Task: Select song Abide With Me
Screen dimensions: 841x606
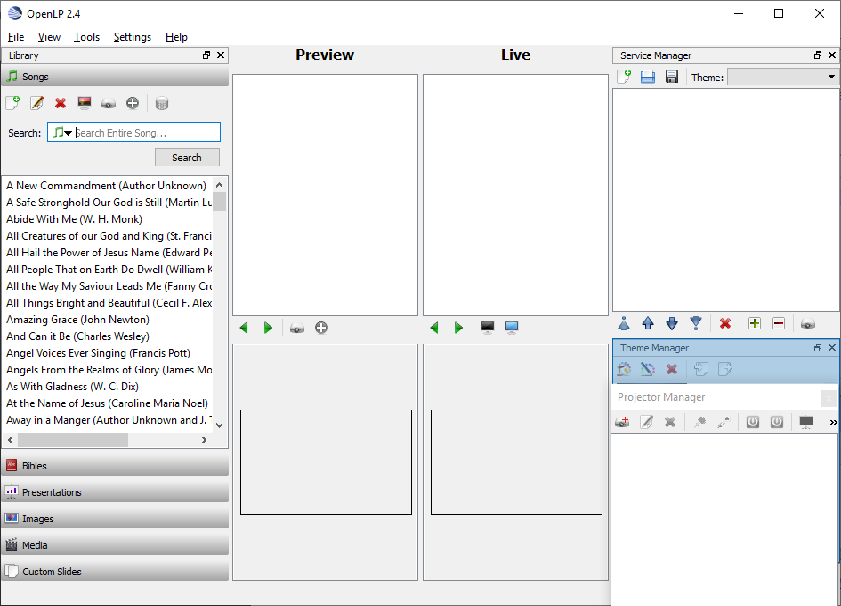Action: 74,219
